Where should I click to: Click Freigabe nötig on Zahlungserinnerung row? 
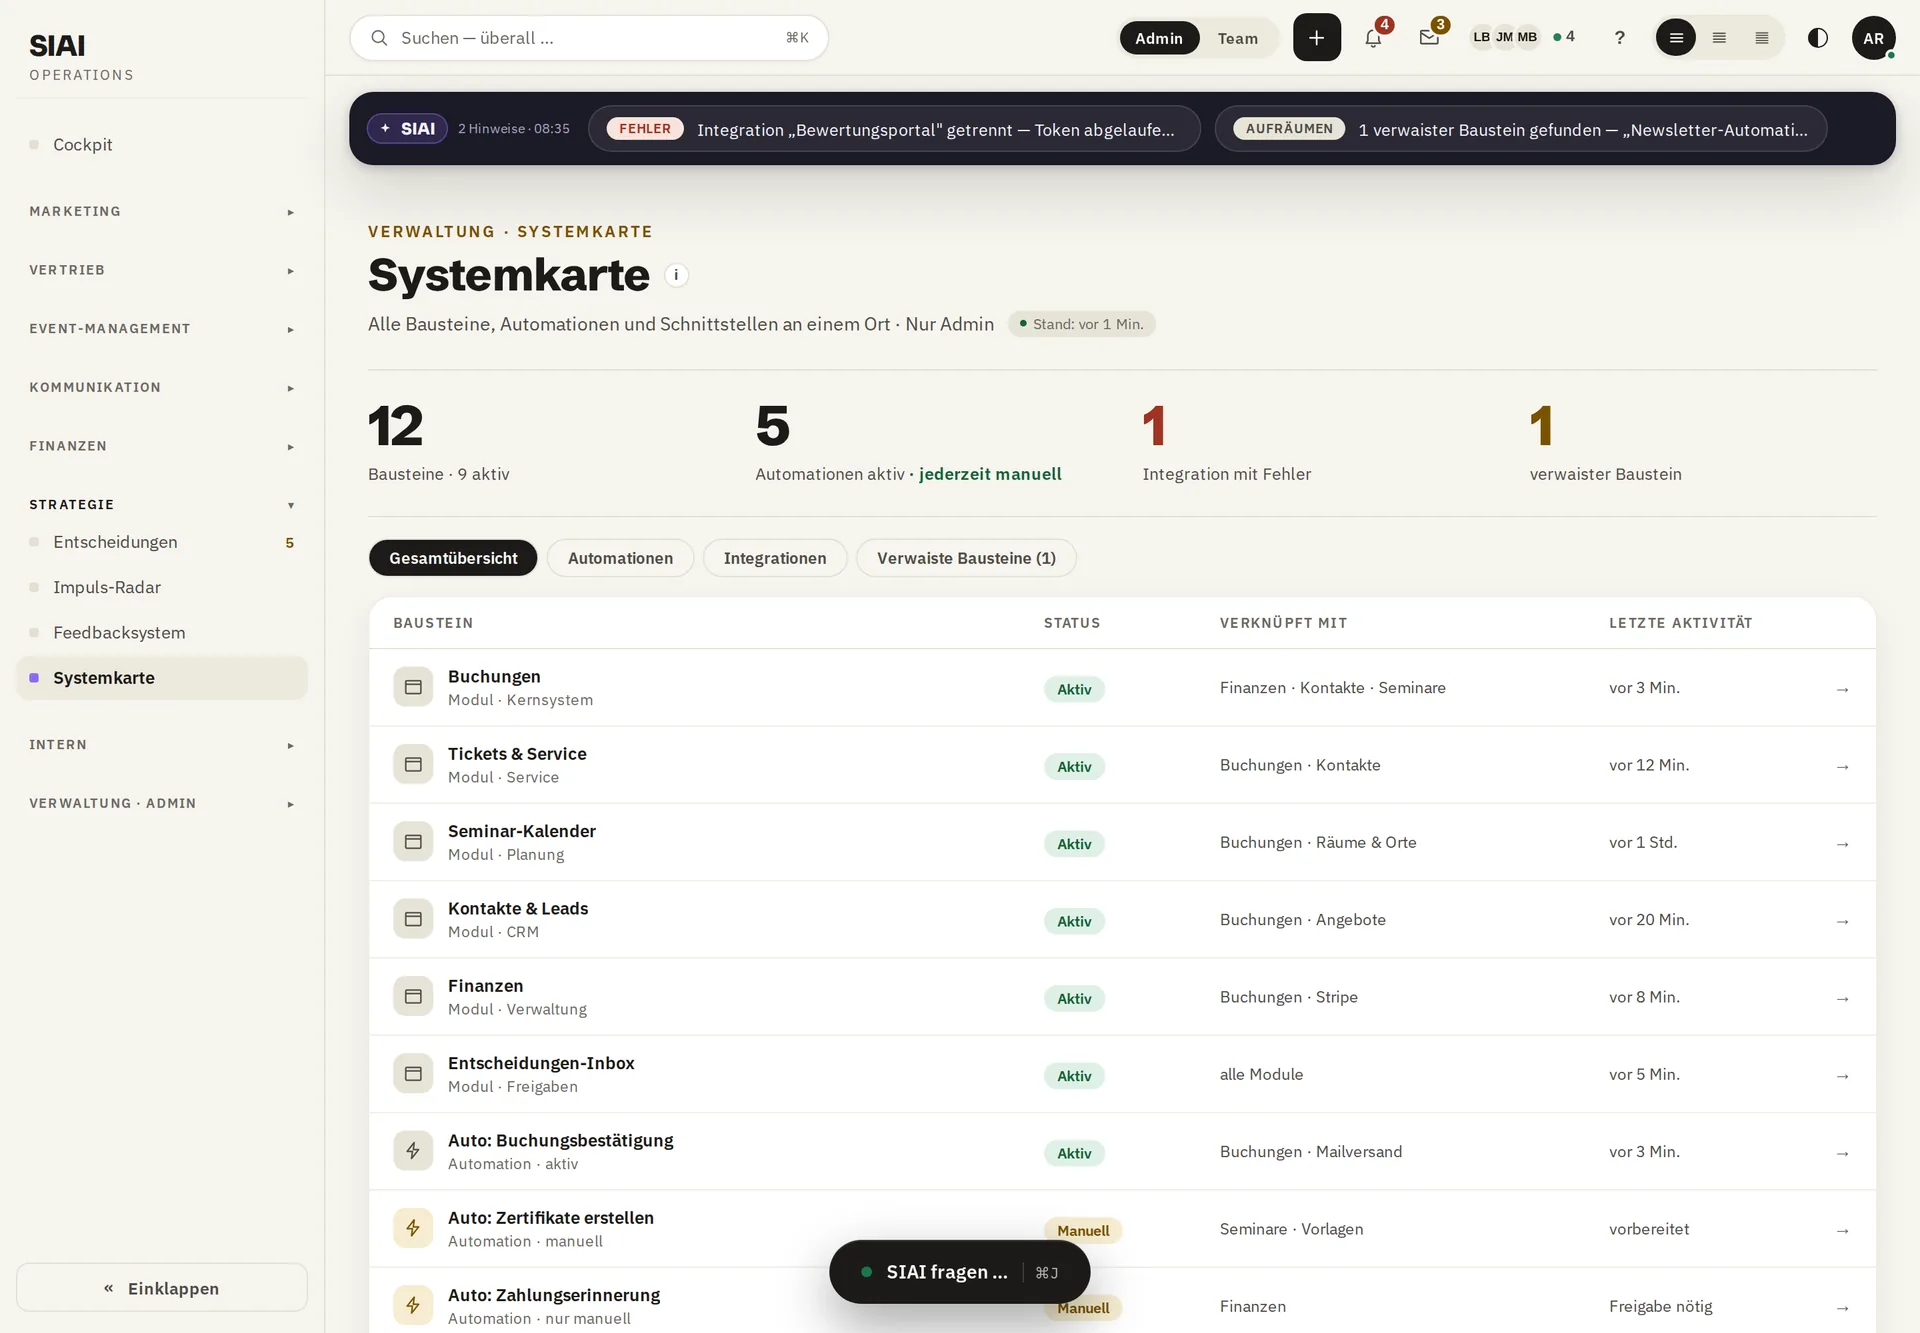click(1660, 1306)
